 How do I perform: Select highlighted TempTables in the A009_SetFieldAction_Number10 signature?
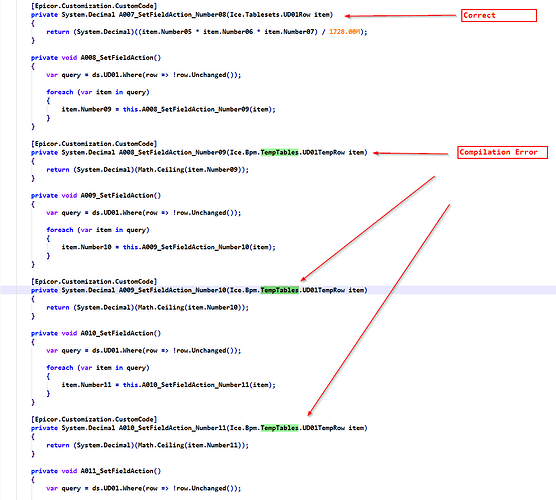(x=279, y=290)
